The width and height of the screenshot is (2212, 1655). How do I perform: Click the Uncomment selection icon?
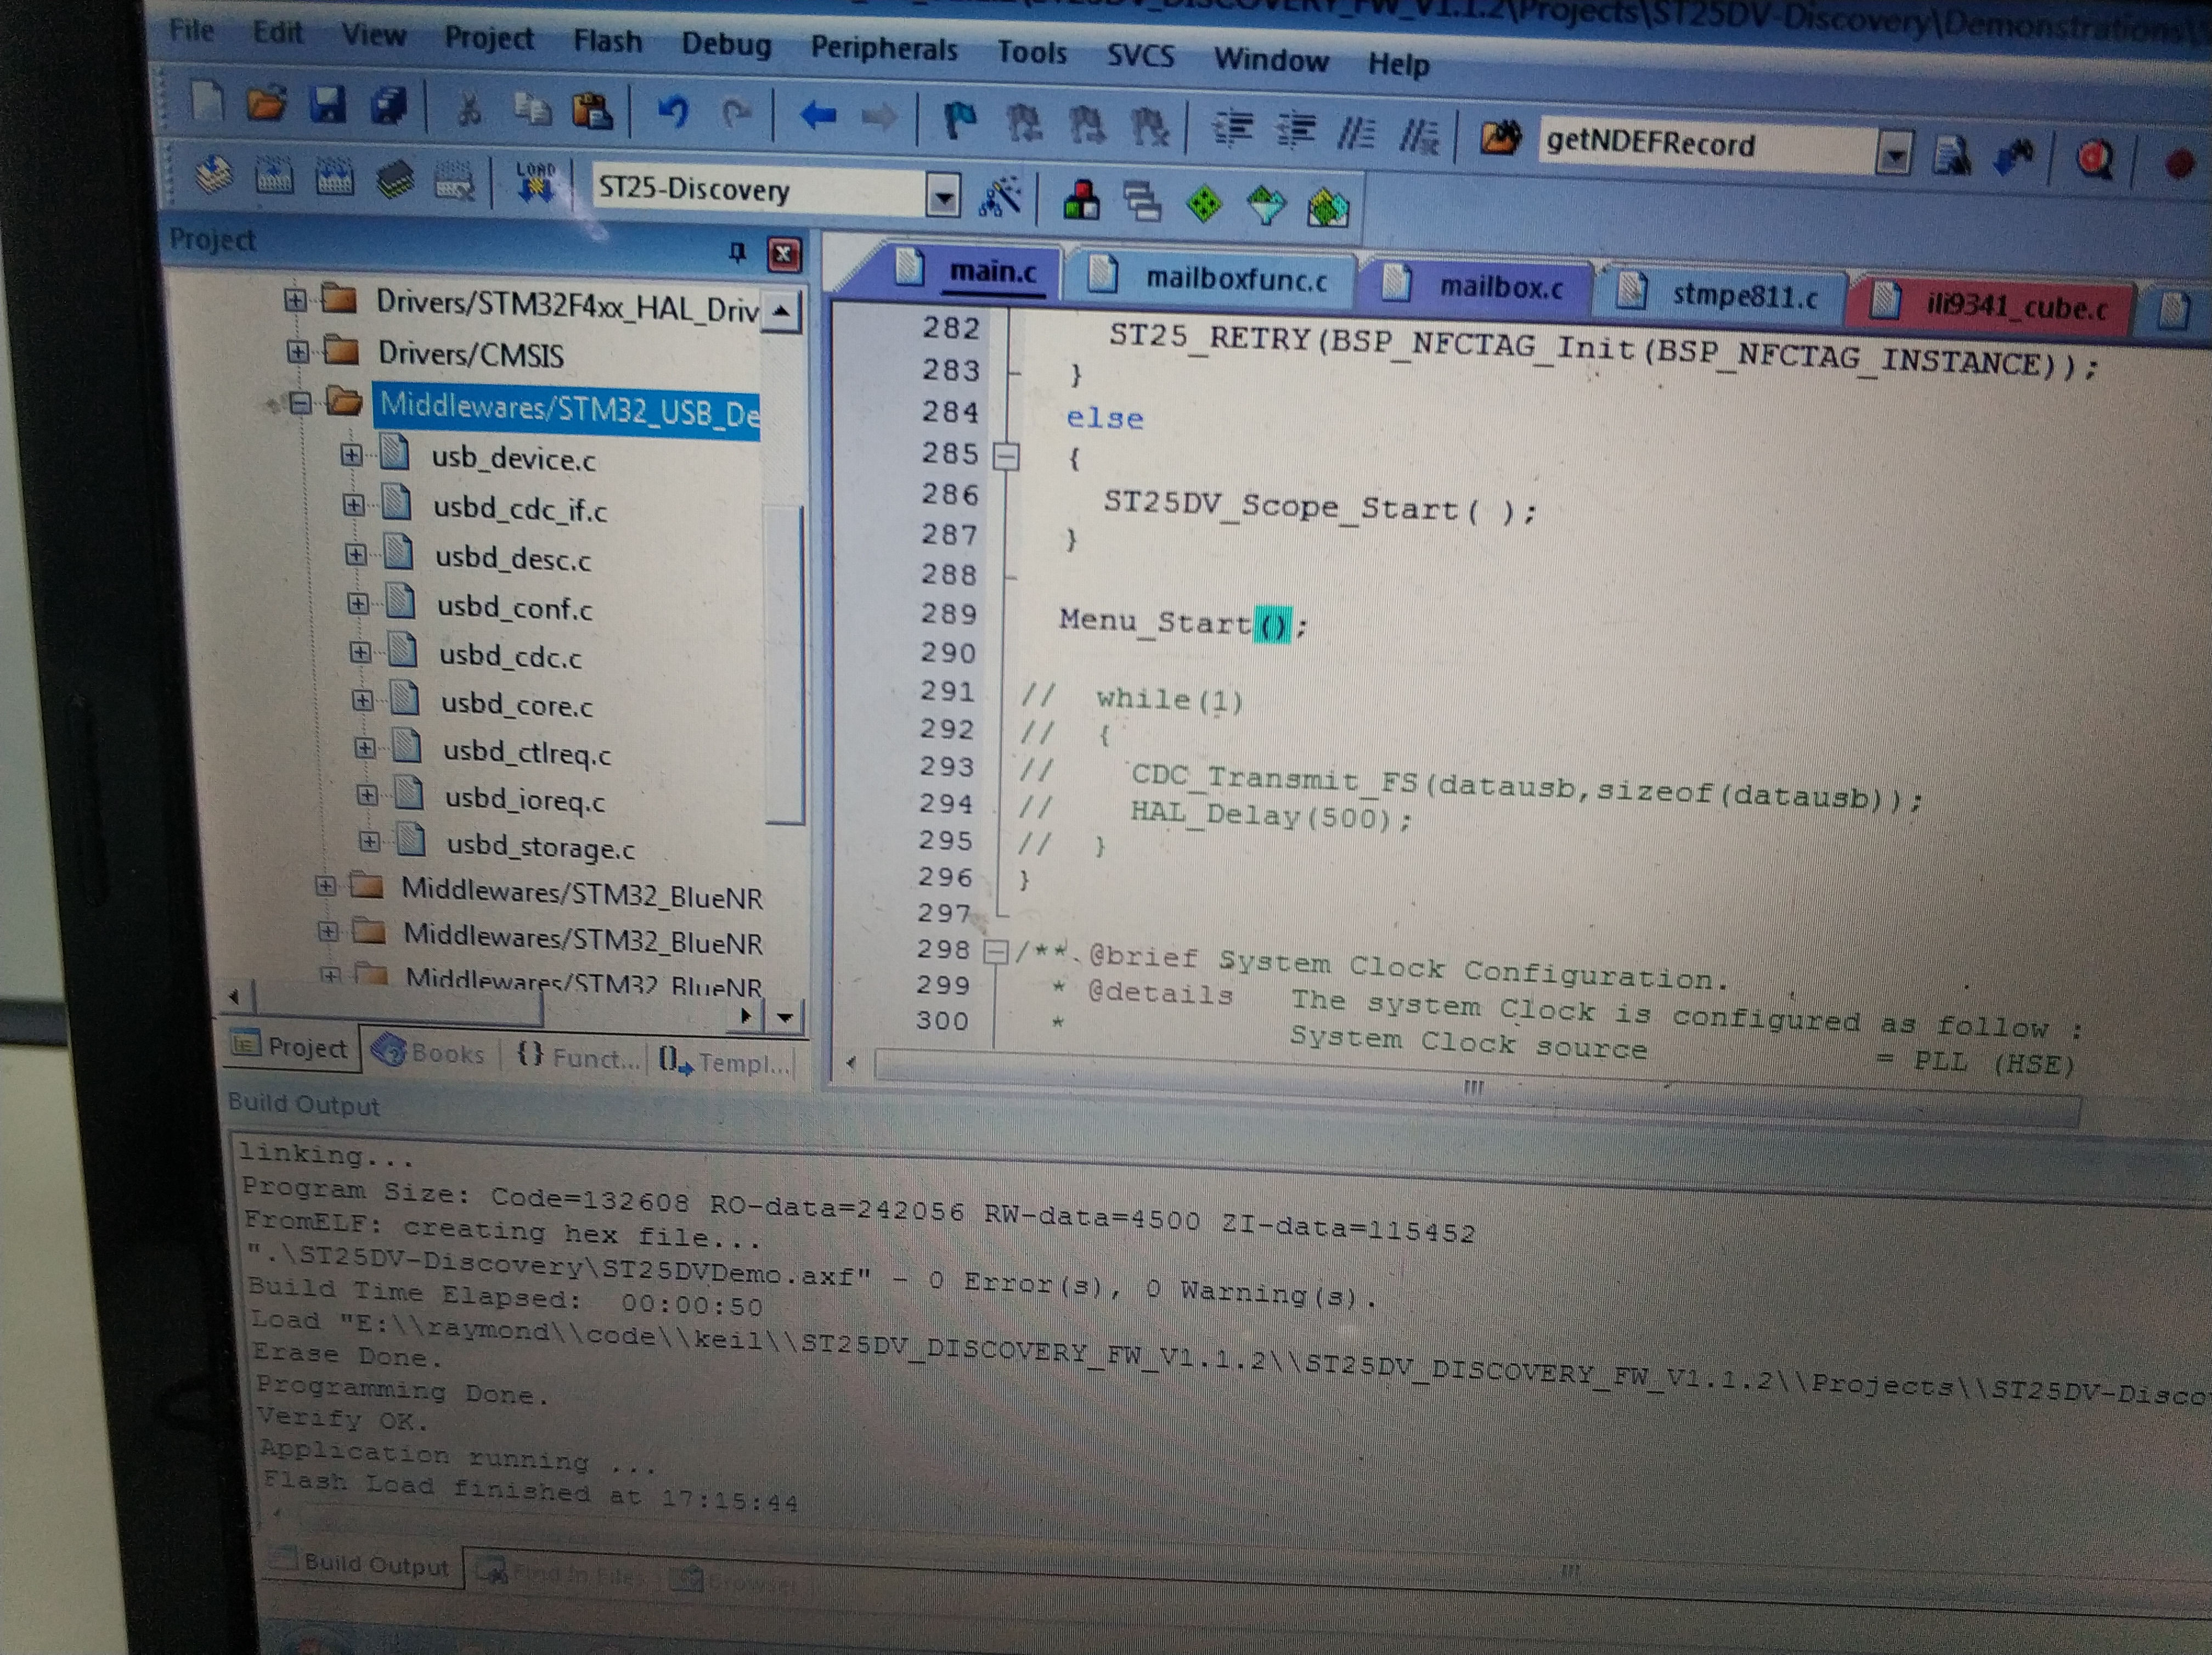[x=1419, y=135]
